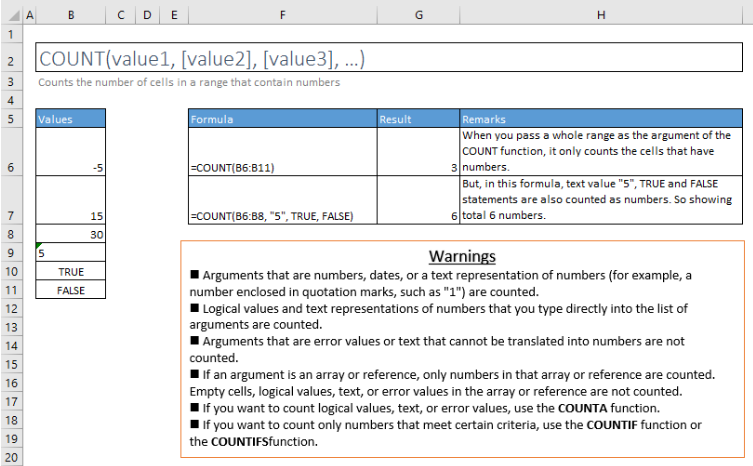Viewport: 753px width, 466px height.
Task: Click the Warnings heading
Action: click(x=462, y=256)
